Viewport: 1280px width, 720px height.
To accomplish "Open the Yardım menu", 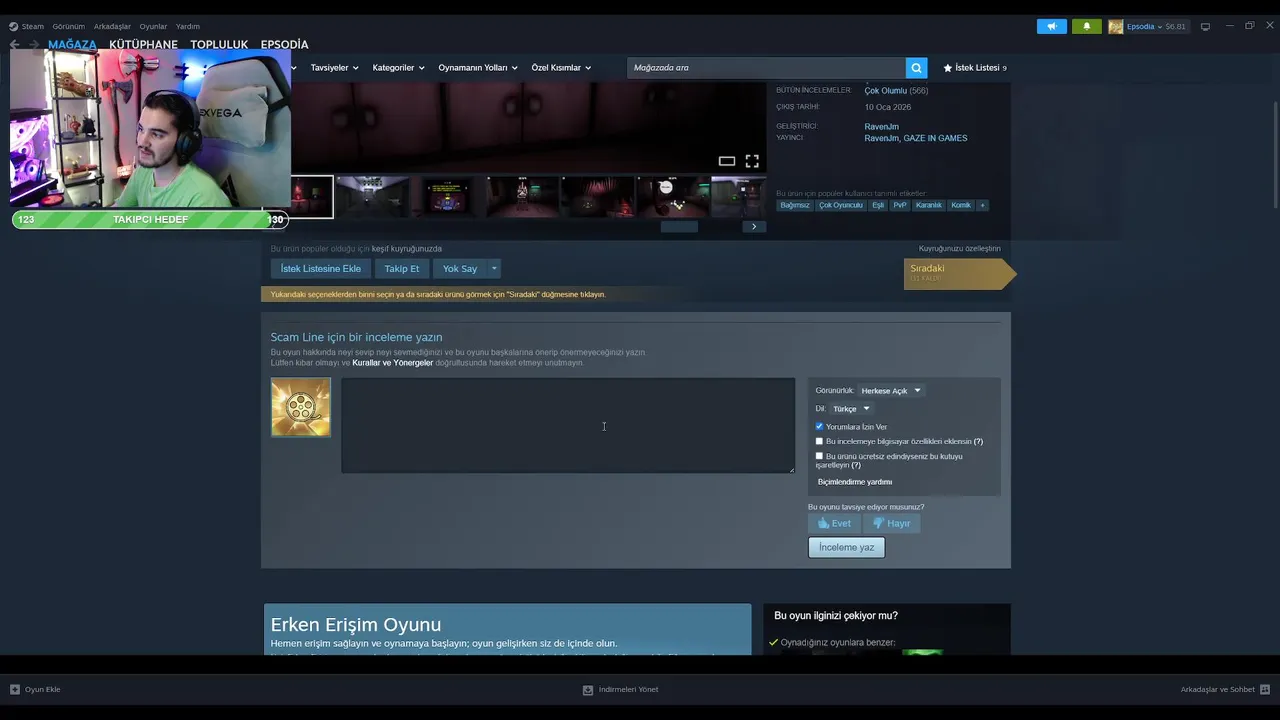I will point(188,26).
